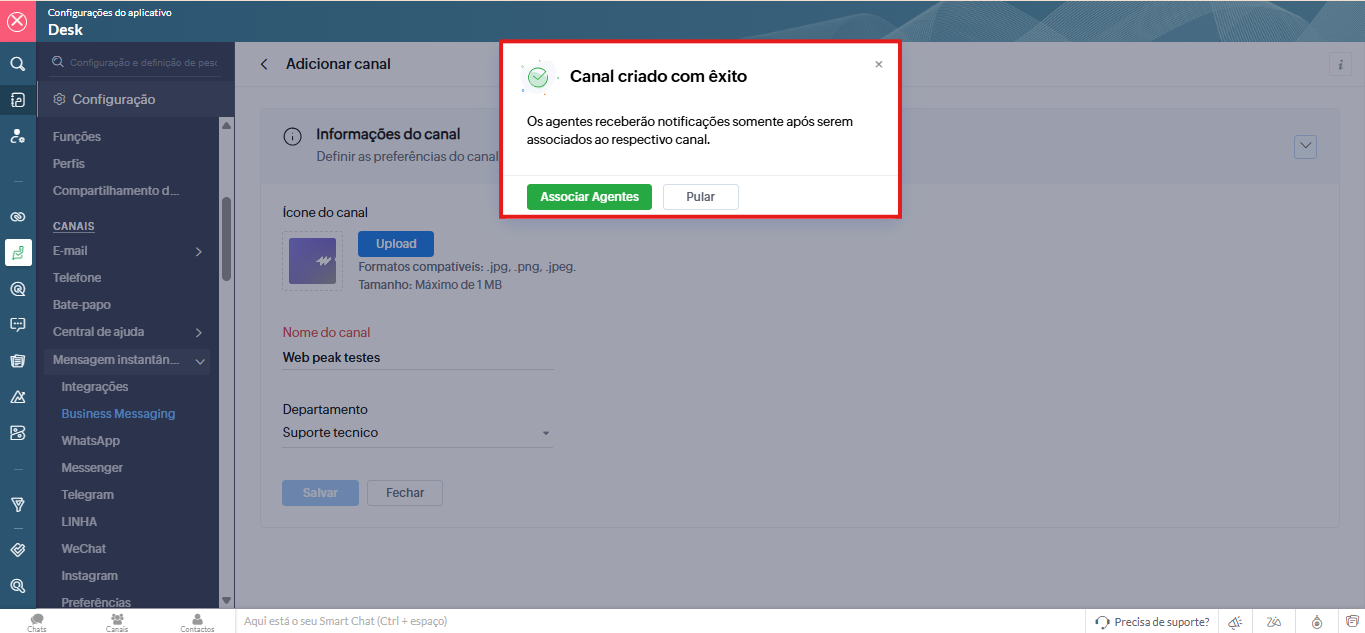Click the red X app close icon
This screenshot has width=1365, height=633.
(x=17, y=21)
